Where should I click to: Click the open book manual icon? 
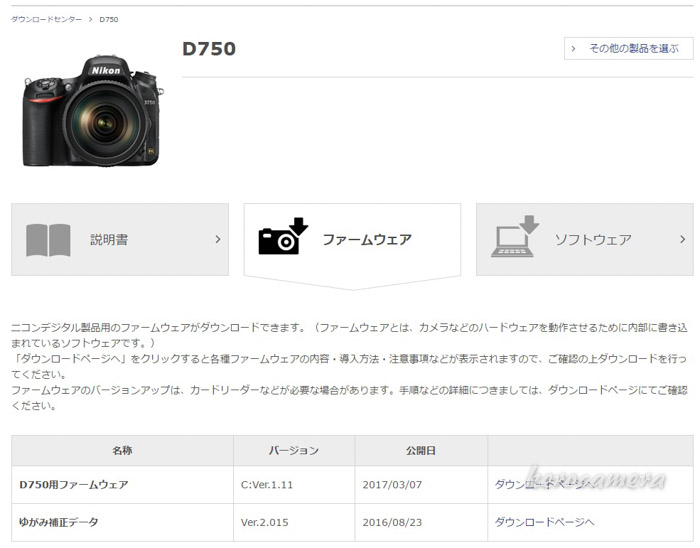(x=48, y=240)
